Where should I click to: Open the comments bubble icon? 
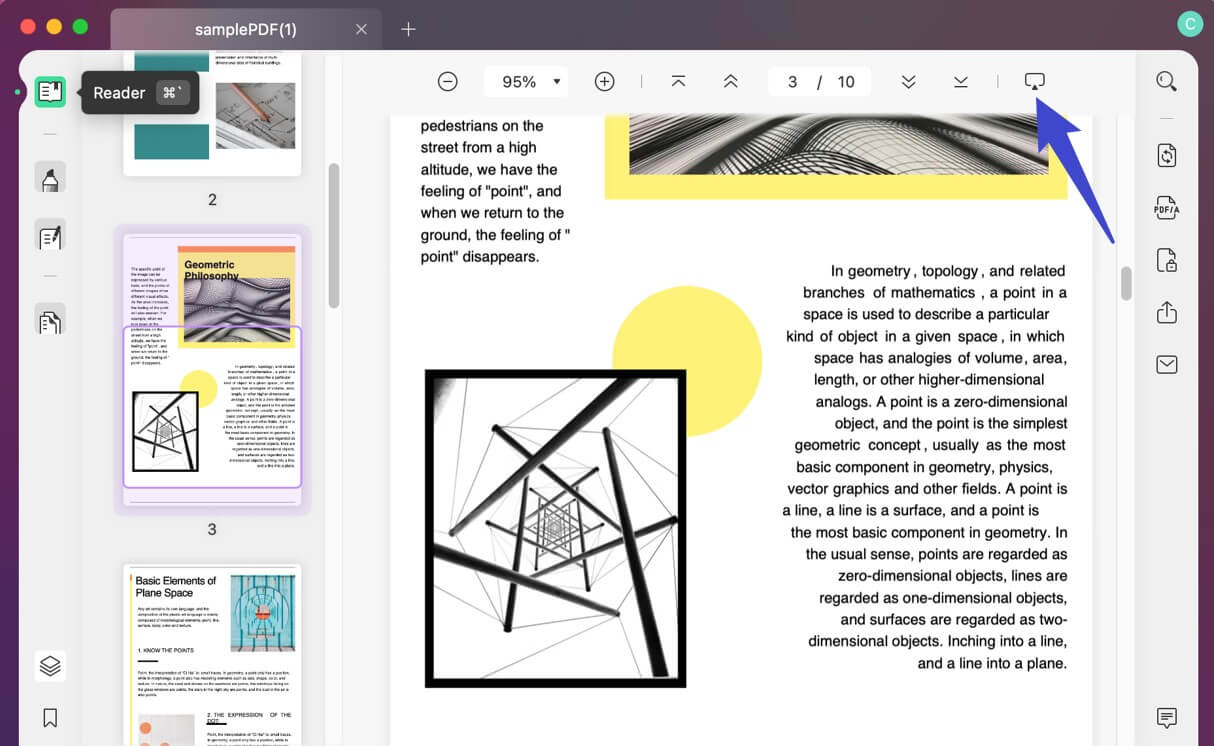coord(1167,718)
